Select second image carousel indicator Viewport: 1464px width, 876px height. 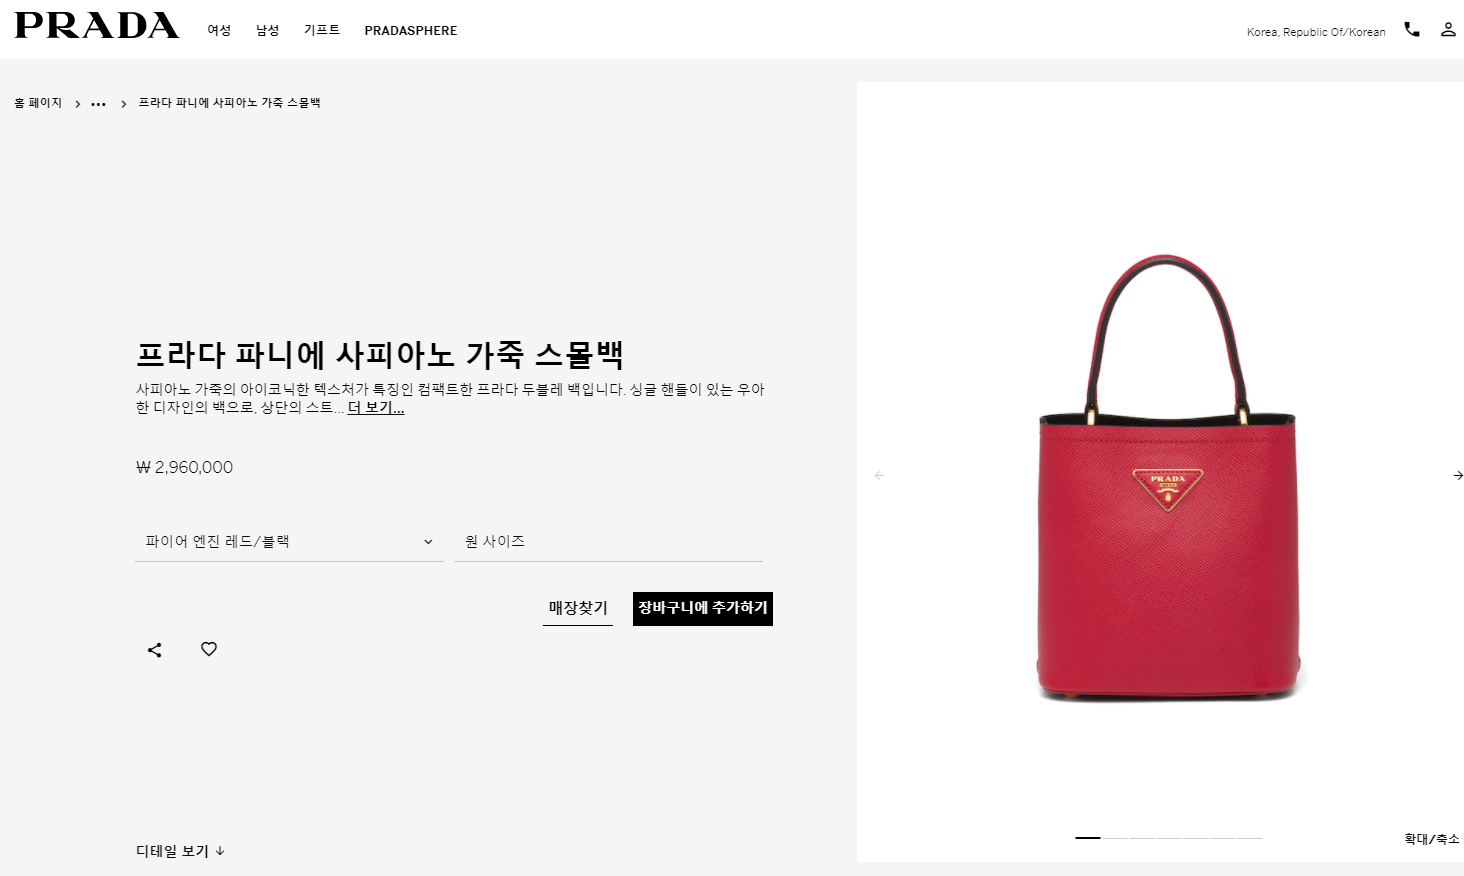click(1115, 838)
